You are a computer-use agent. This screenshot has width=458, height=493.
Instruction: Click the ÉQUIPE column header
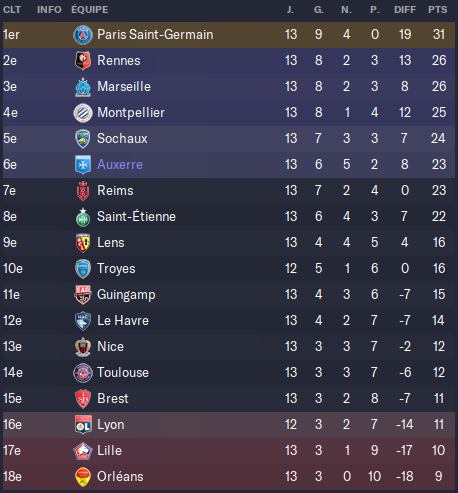(x=90, y=10)
